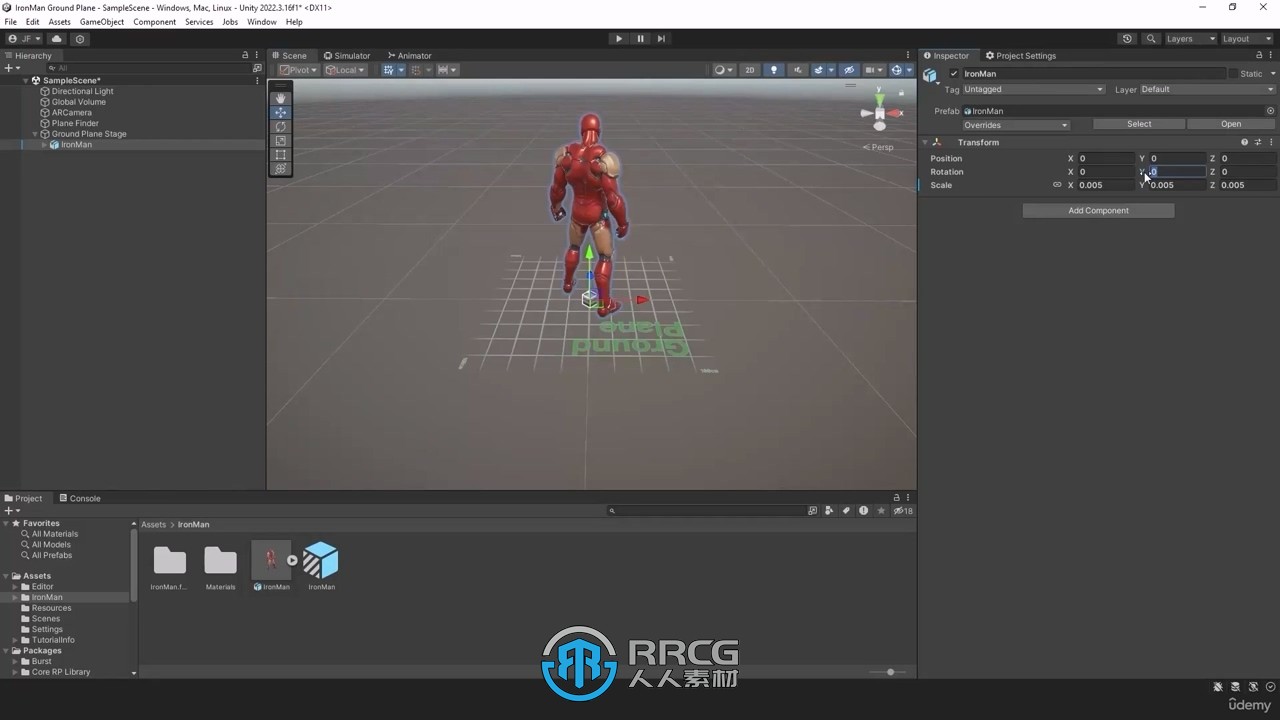
Task: Toggle scene lighting bulb
Action: 773,70
